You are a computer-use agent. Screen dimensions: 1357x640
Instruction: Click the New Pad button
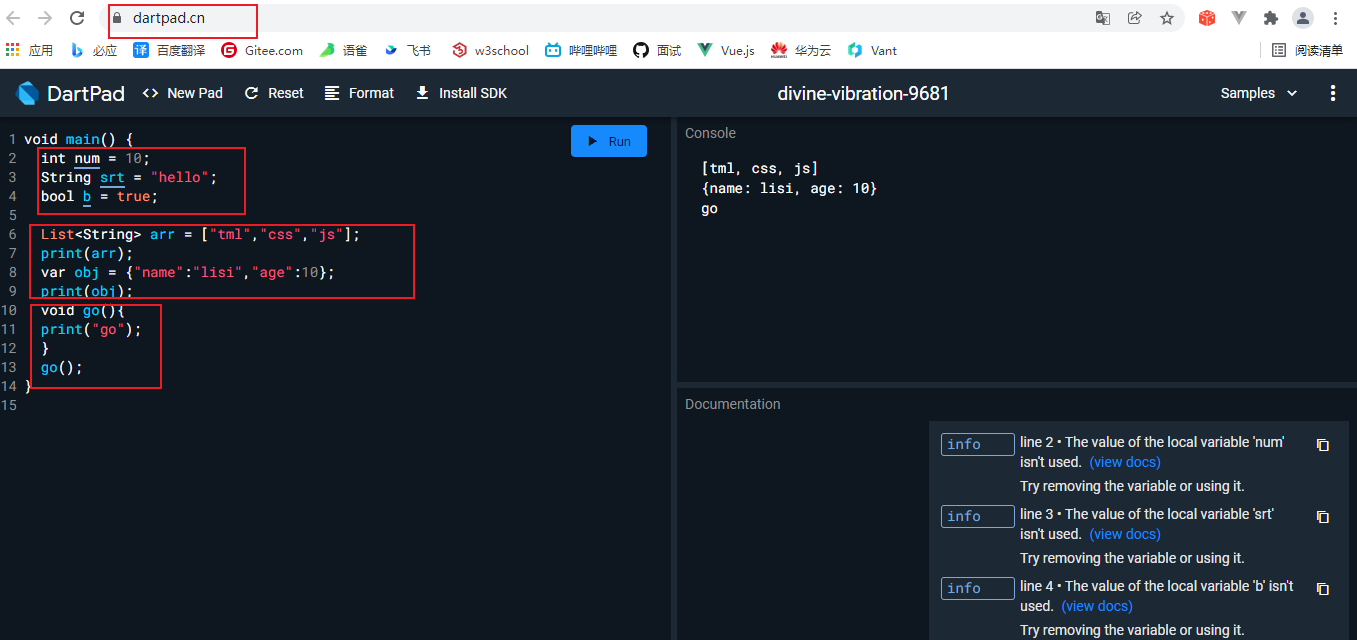[x=182, y=93]
